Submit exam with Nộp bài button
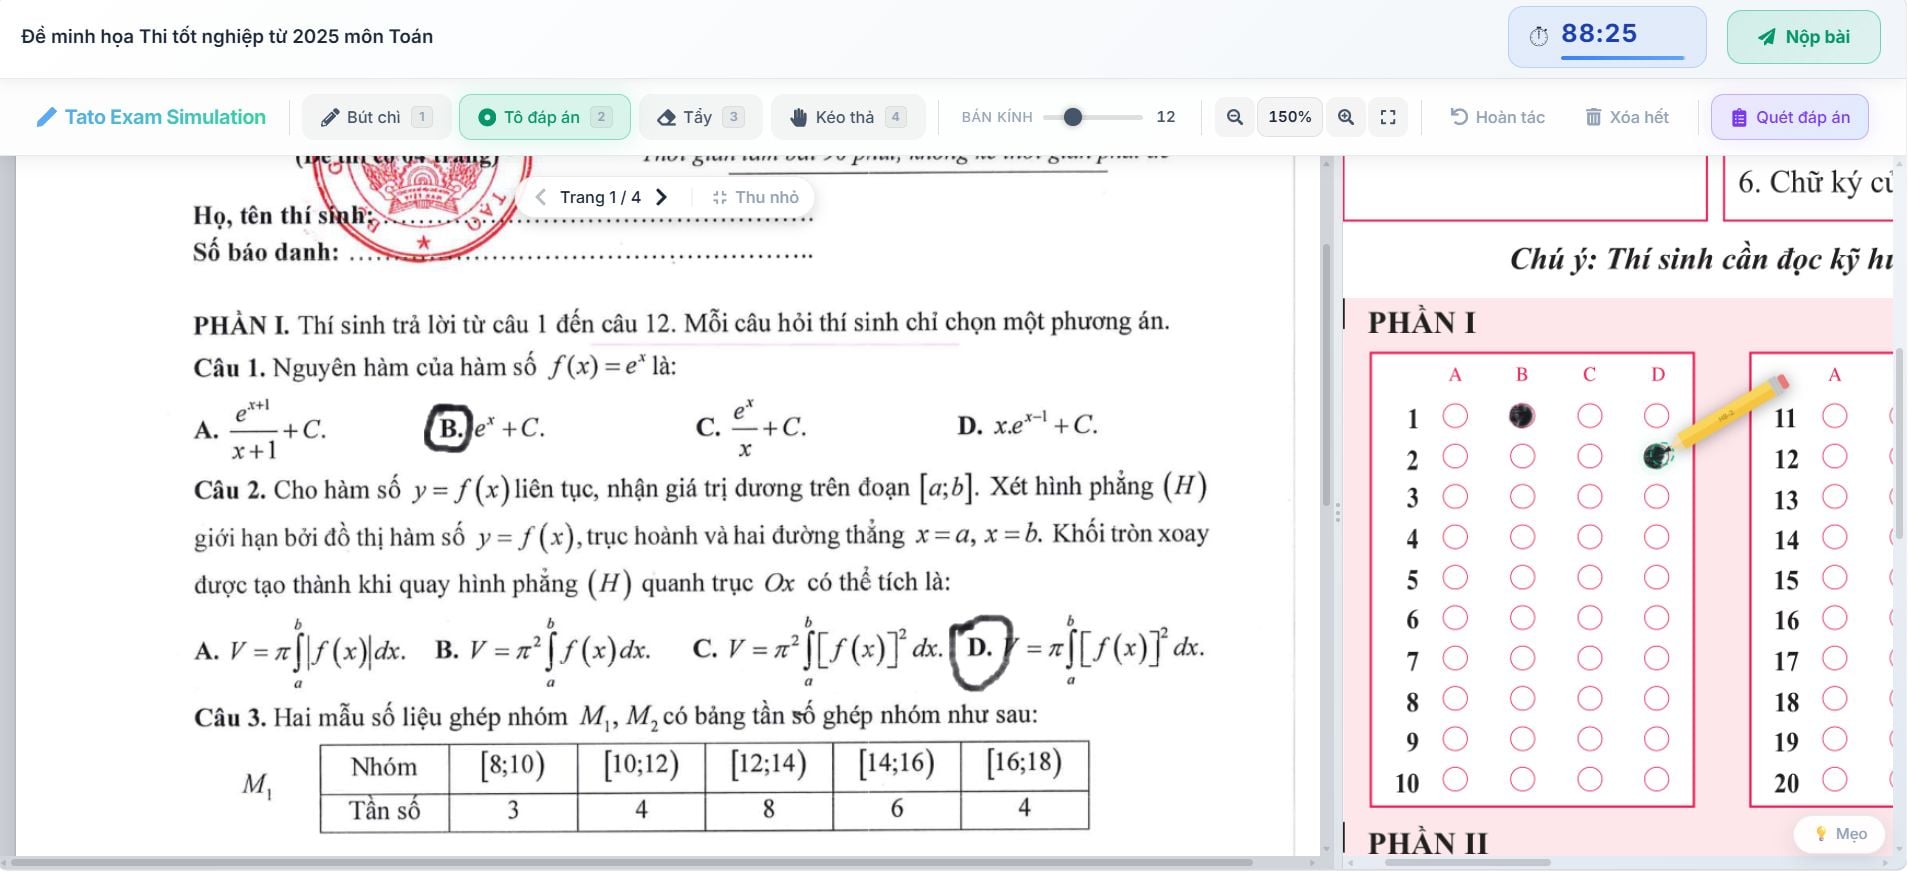This screenshot has height=872, width=1908. pos(1803,37)
